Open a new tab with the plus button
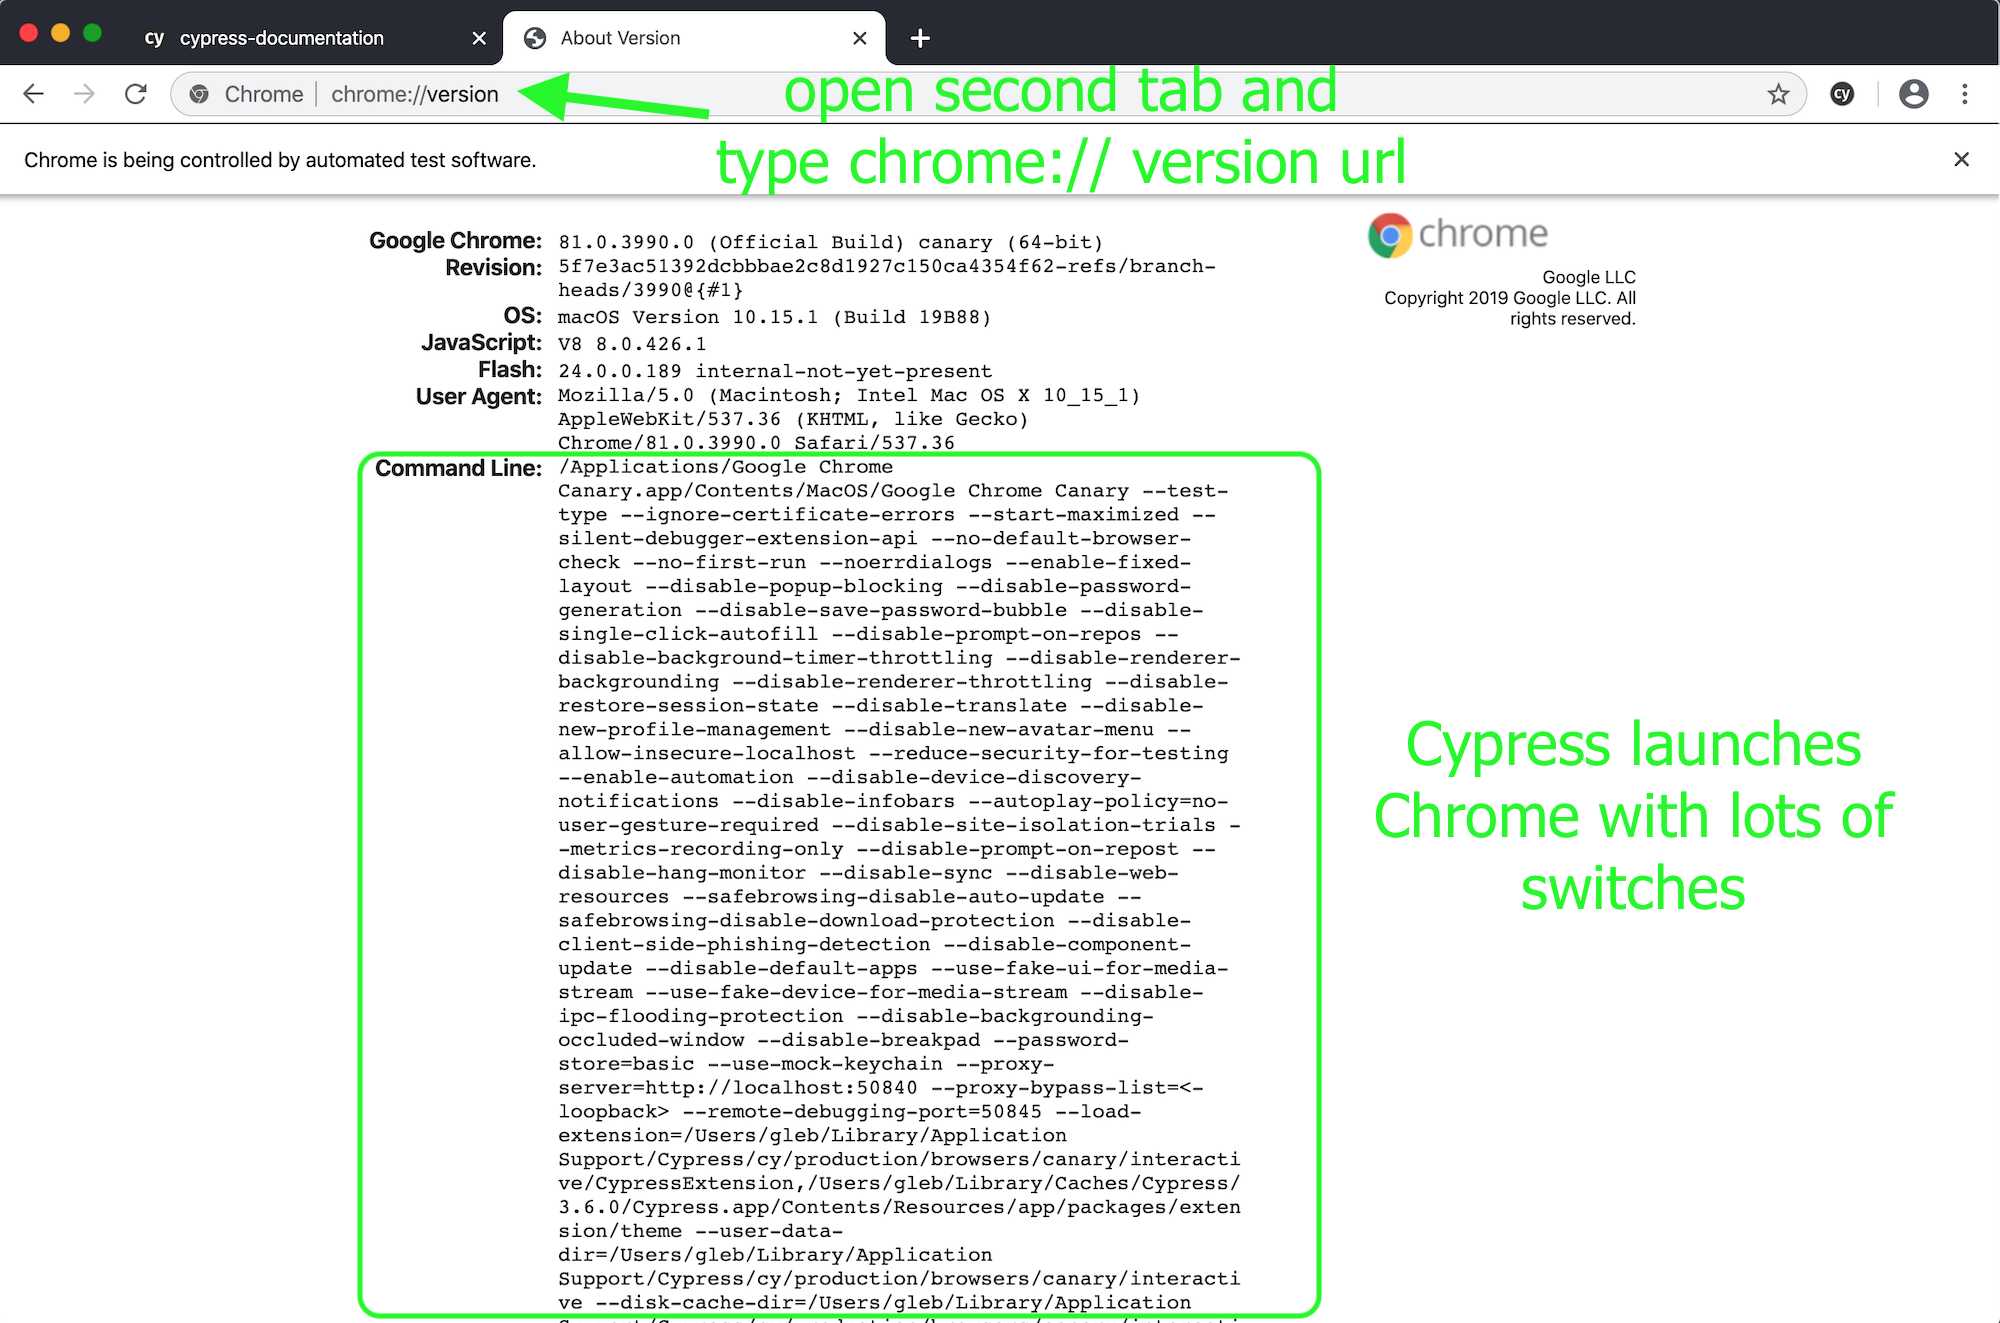The width and height of the screenshot is (2000, 1323). [x=919, y=37]
